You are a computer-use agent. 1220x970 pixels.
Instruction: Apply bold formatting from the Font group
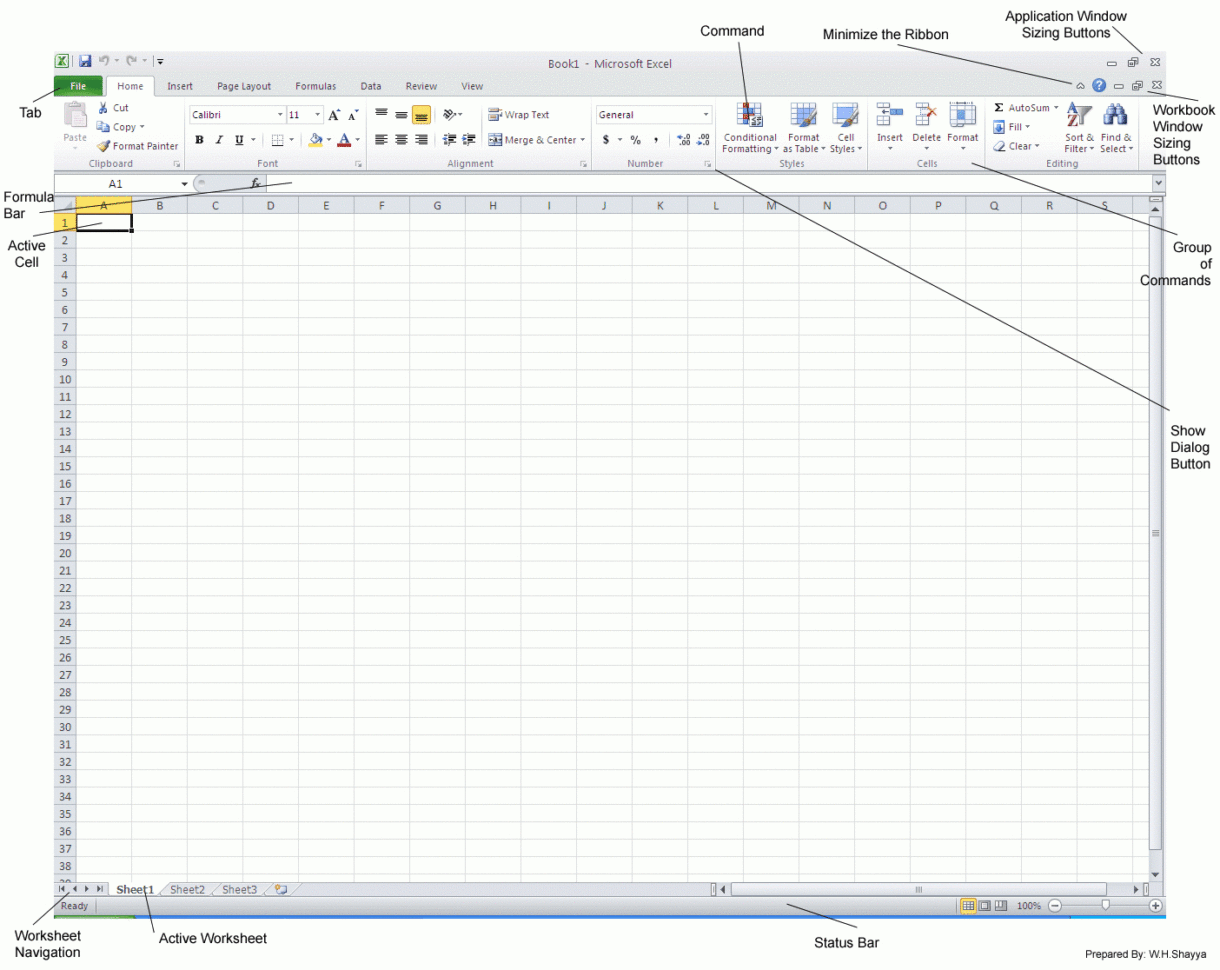pyautogui.click(x=199, y=139)
